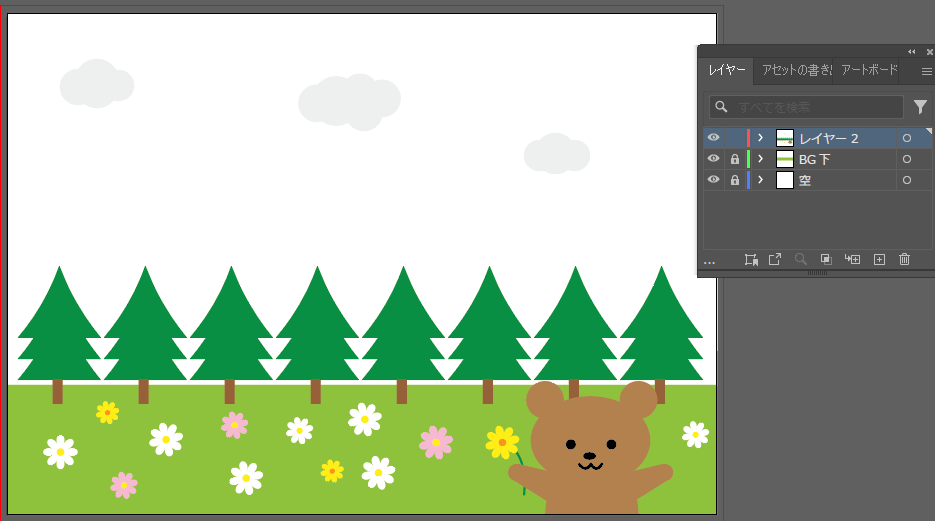Viewport: 935px width, 521px height.
Task: Switch to the アートボード tab
Action: click(868, 70)
